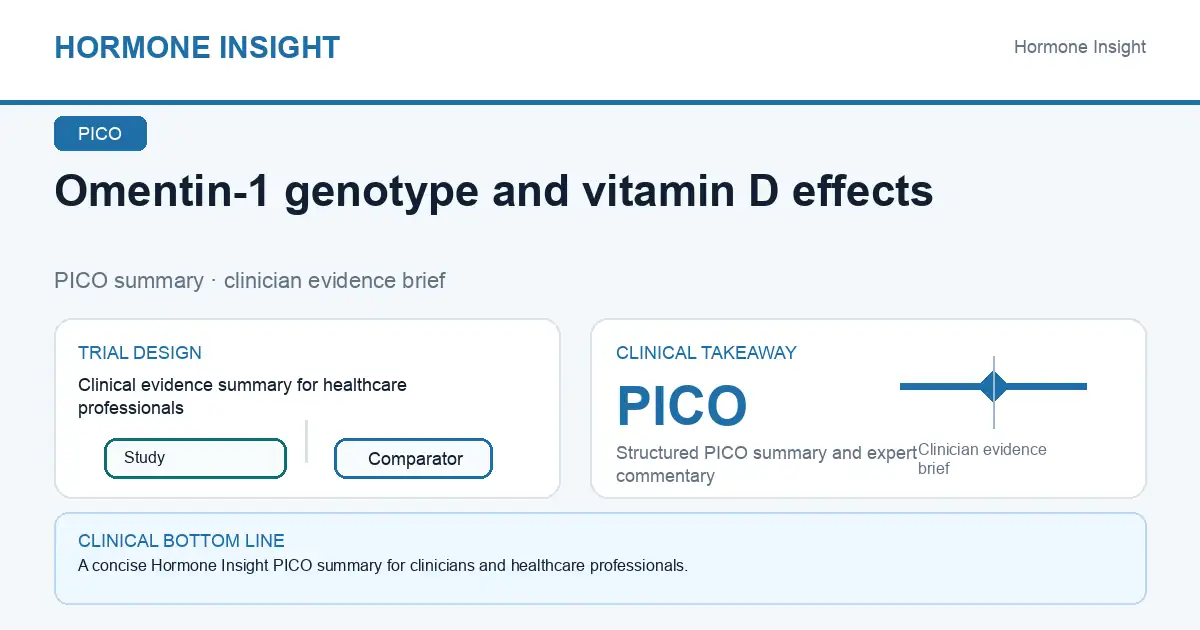This screenshot has height=630, width=1200.
Task: Click the Structured PICO summary description text
Action: pos(767,464)
